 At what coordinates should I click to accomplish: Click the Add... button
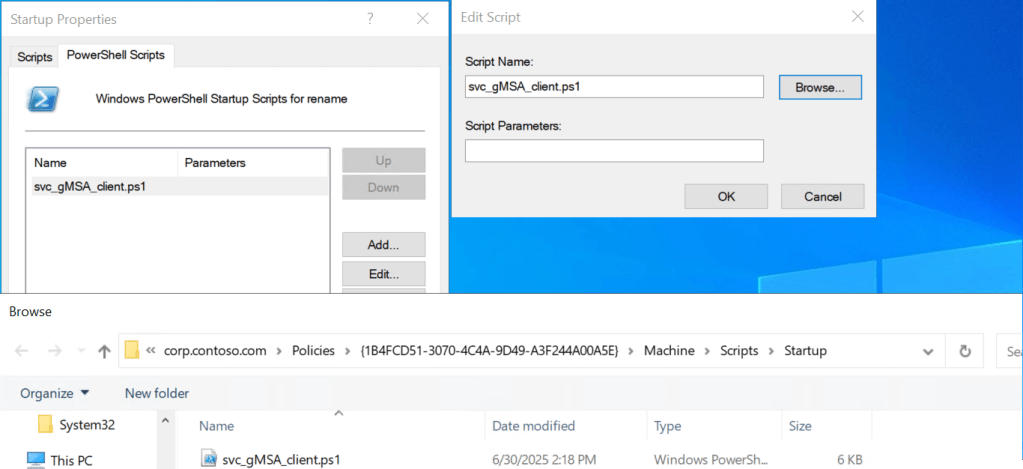click(x=383, y=245)
